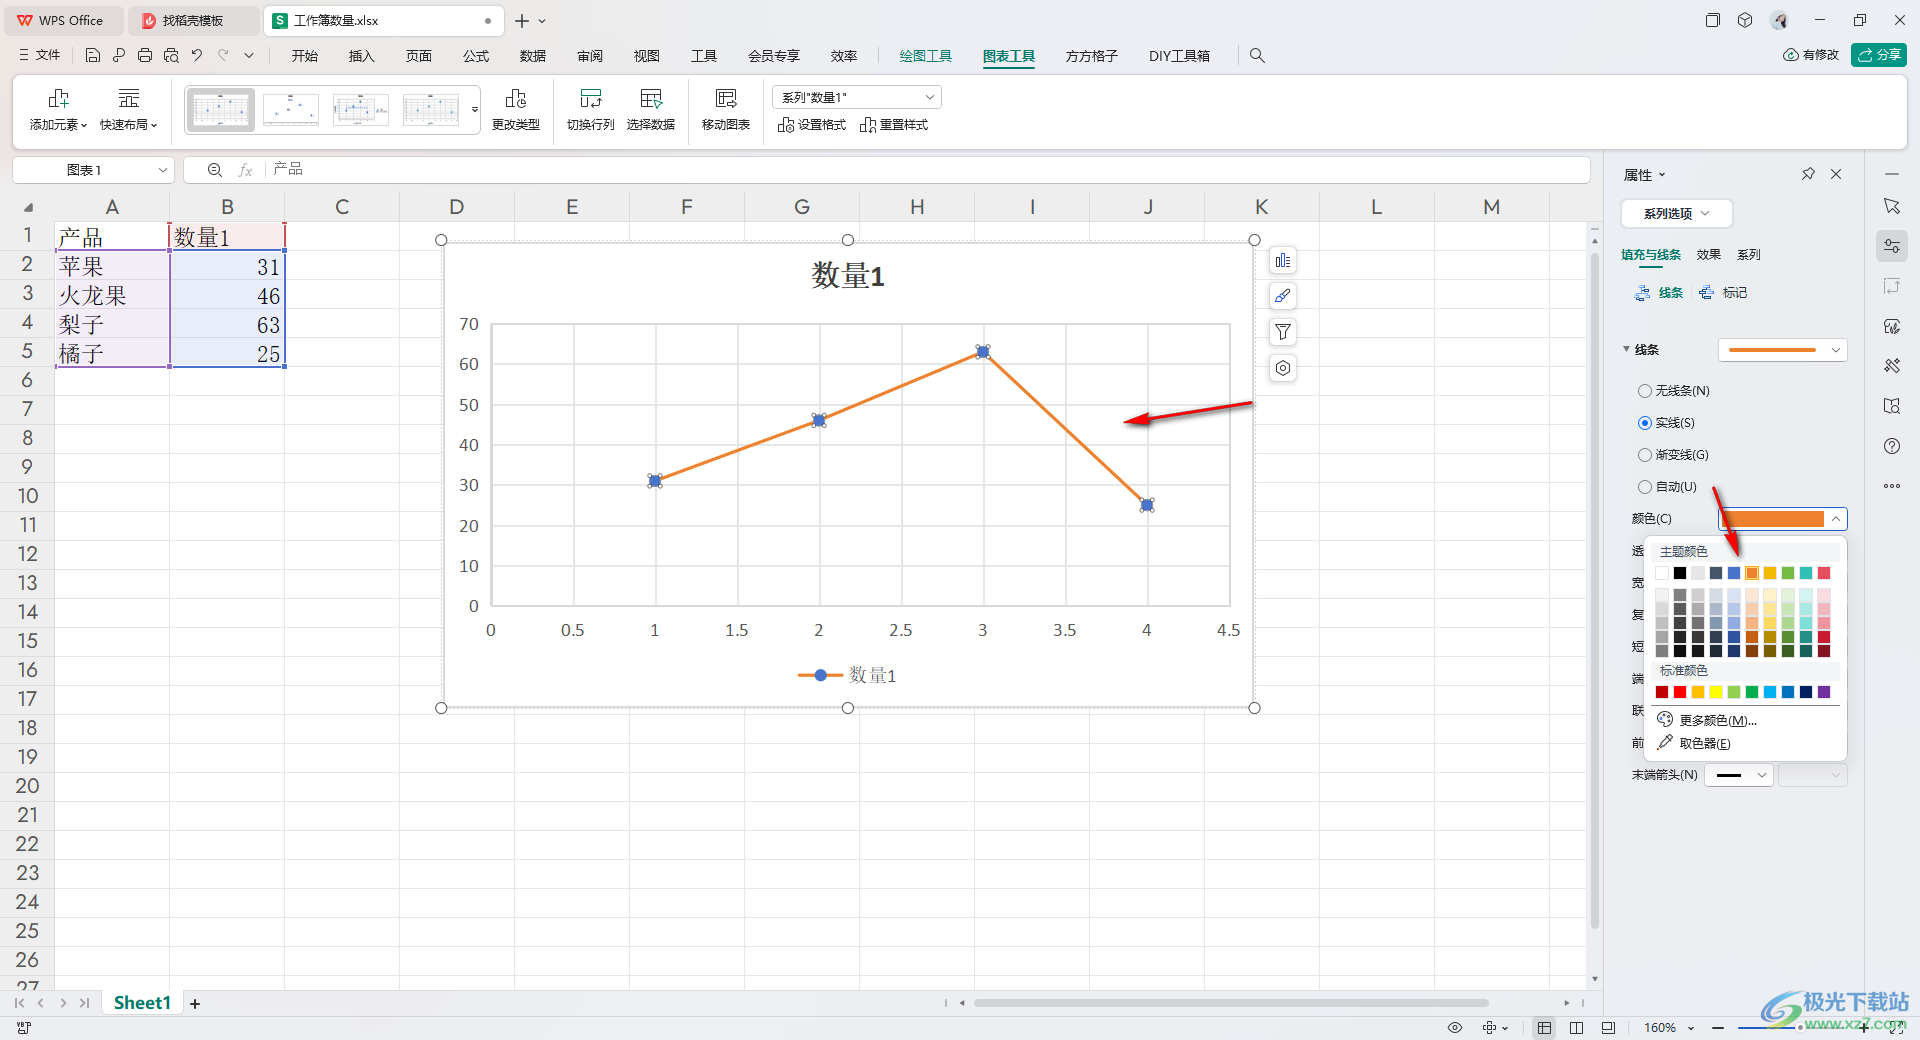Click 标记 marker sub-tab button
1920x1040 pixels.
coord(1724,293)
